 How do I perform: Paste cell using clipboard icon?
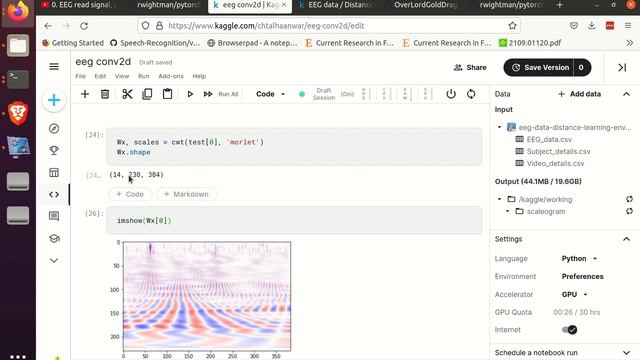tap(167, 94)
